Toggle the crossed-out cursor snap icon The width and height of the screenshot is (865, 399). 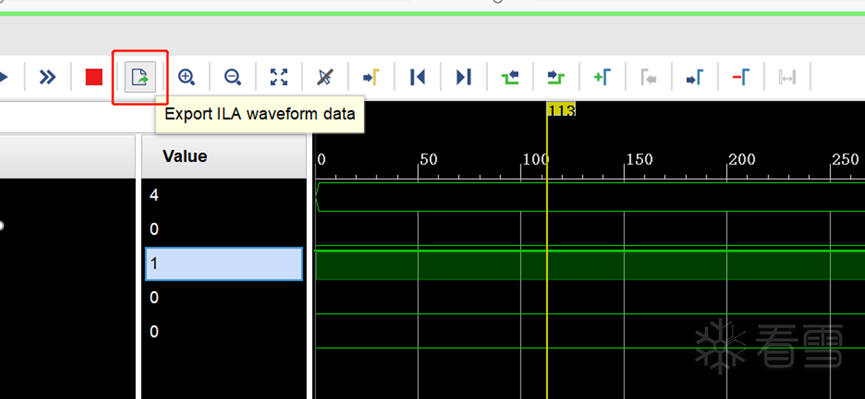pyautogui.click(x=325, y=77)
